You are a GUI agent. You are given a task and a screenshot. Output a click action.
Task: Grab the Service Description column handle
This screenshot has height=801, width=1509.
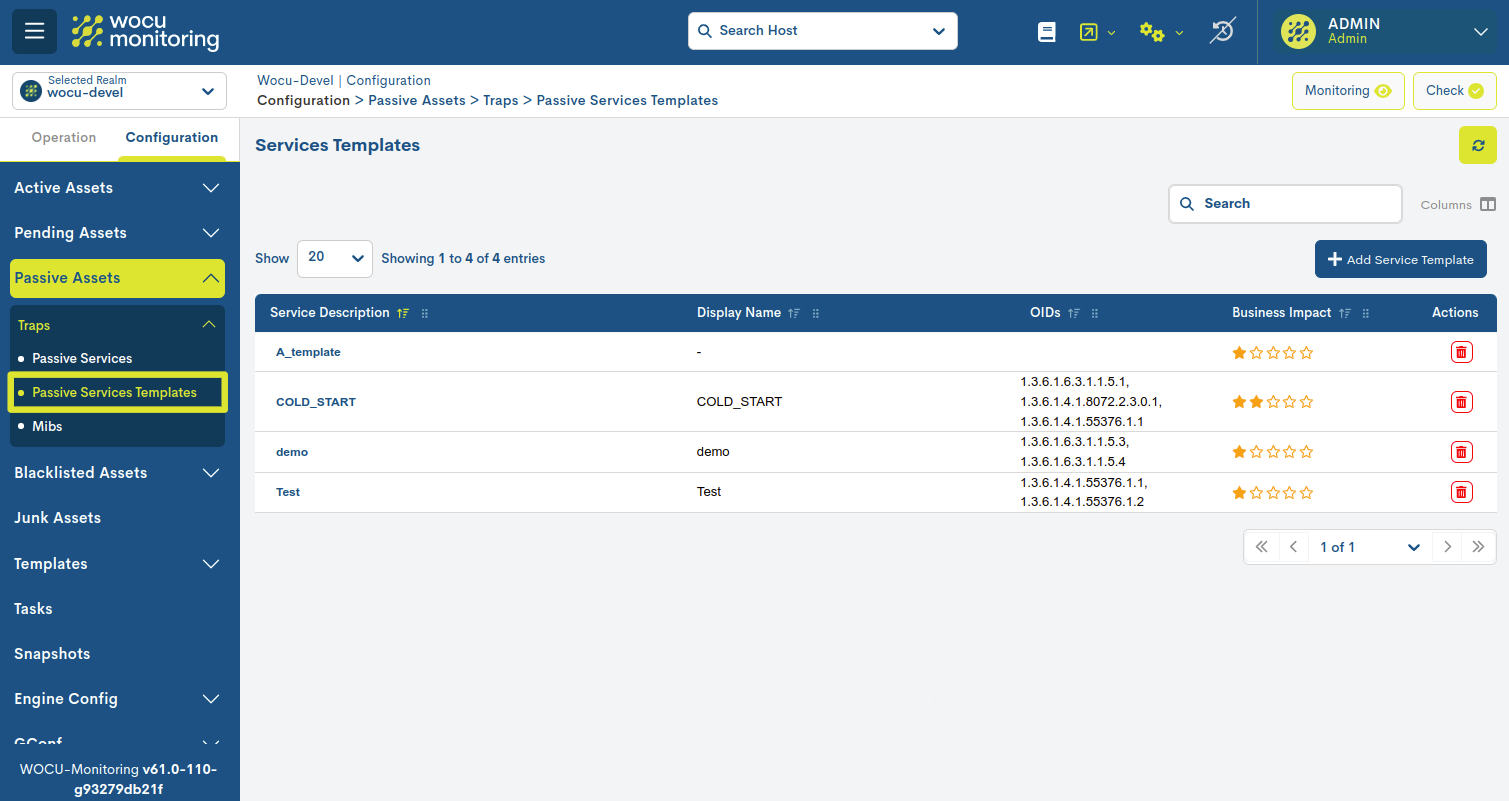coord(425,313)
